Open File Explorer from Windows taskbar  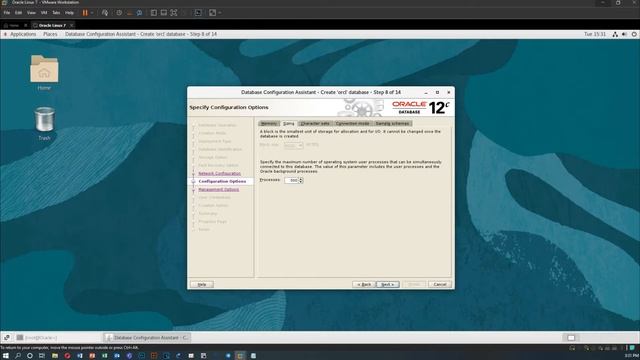55,356
